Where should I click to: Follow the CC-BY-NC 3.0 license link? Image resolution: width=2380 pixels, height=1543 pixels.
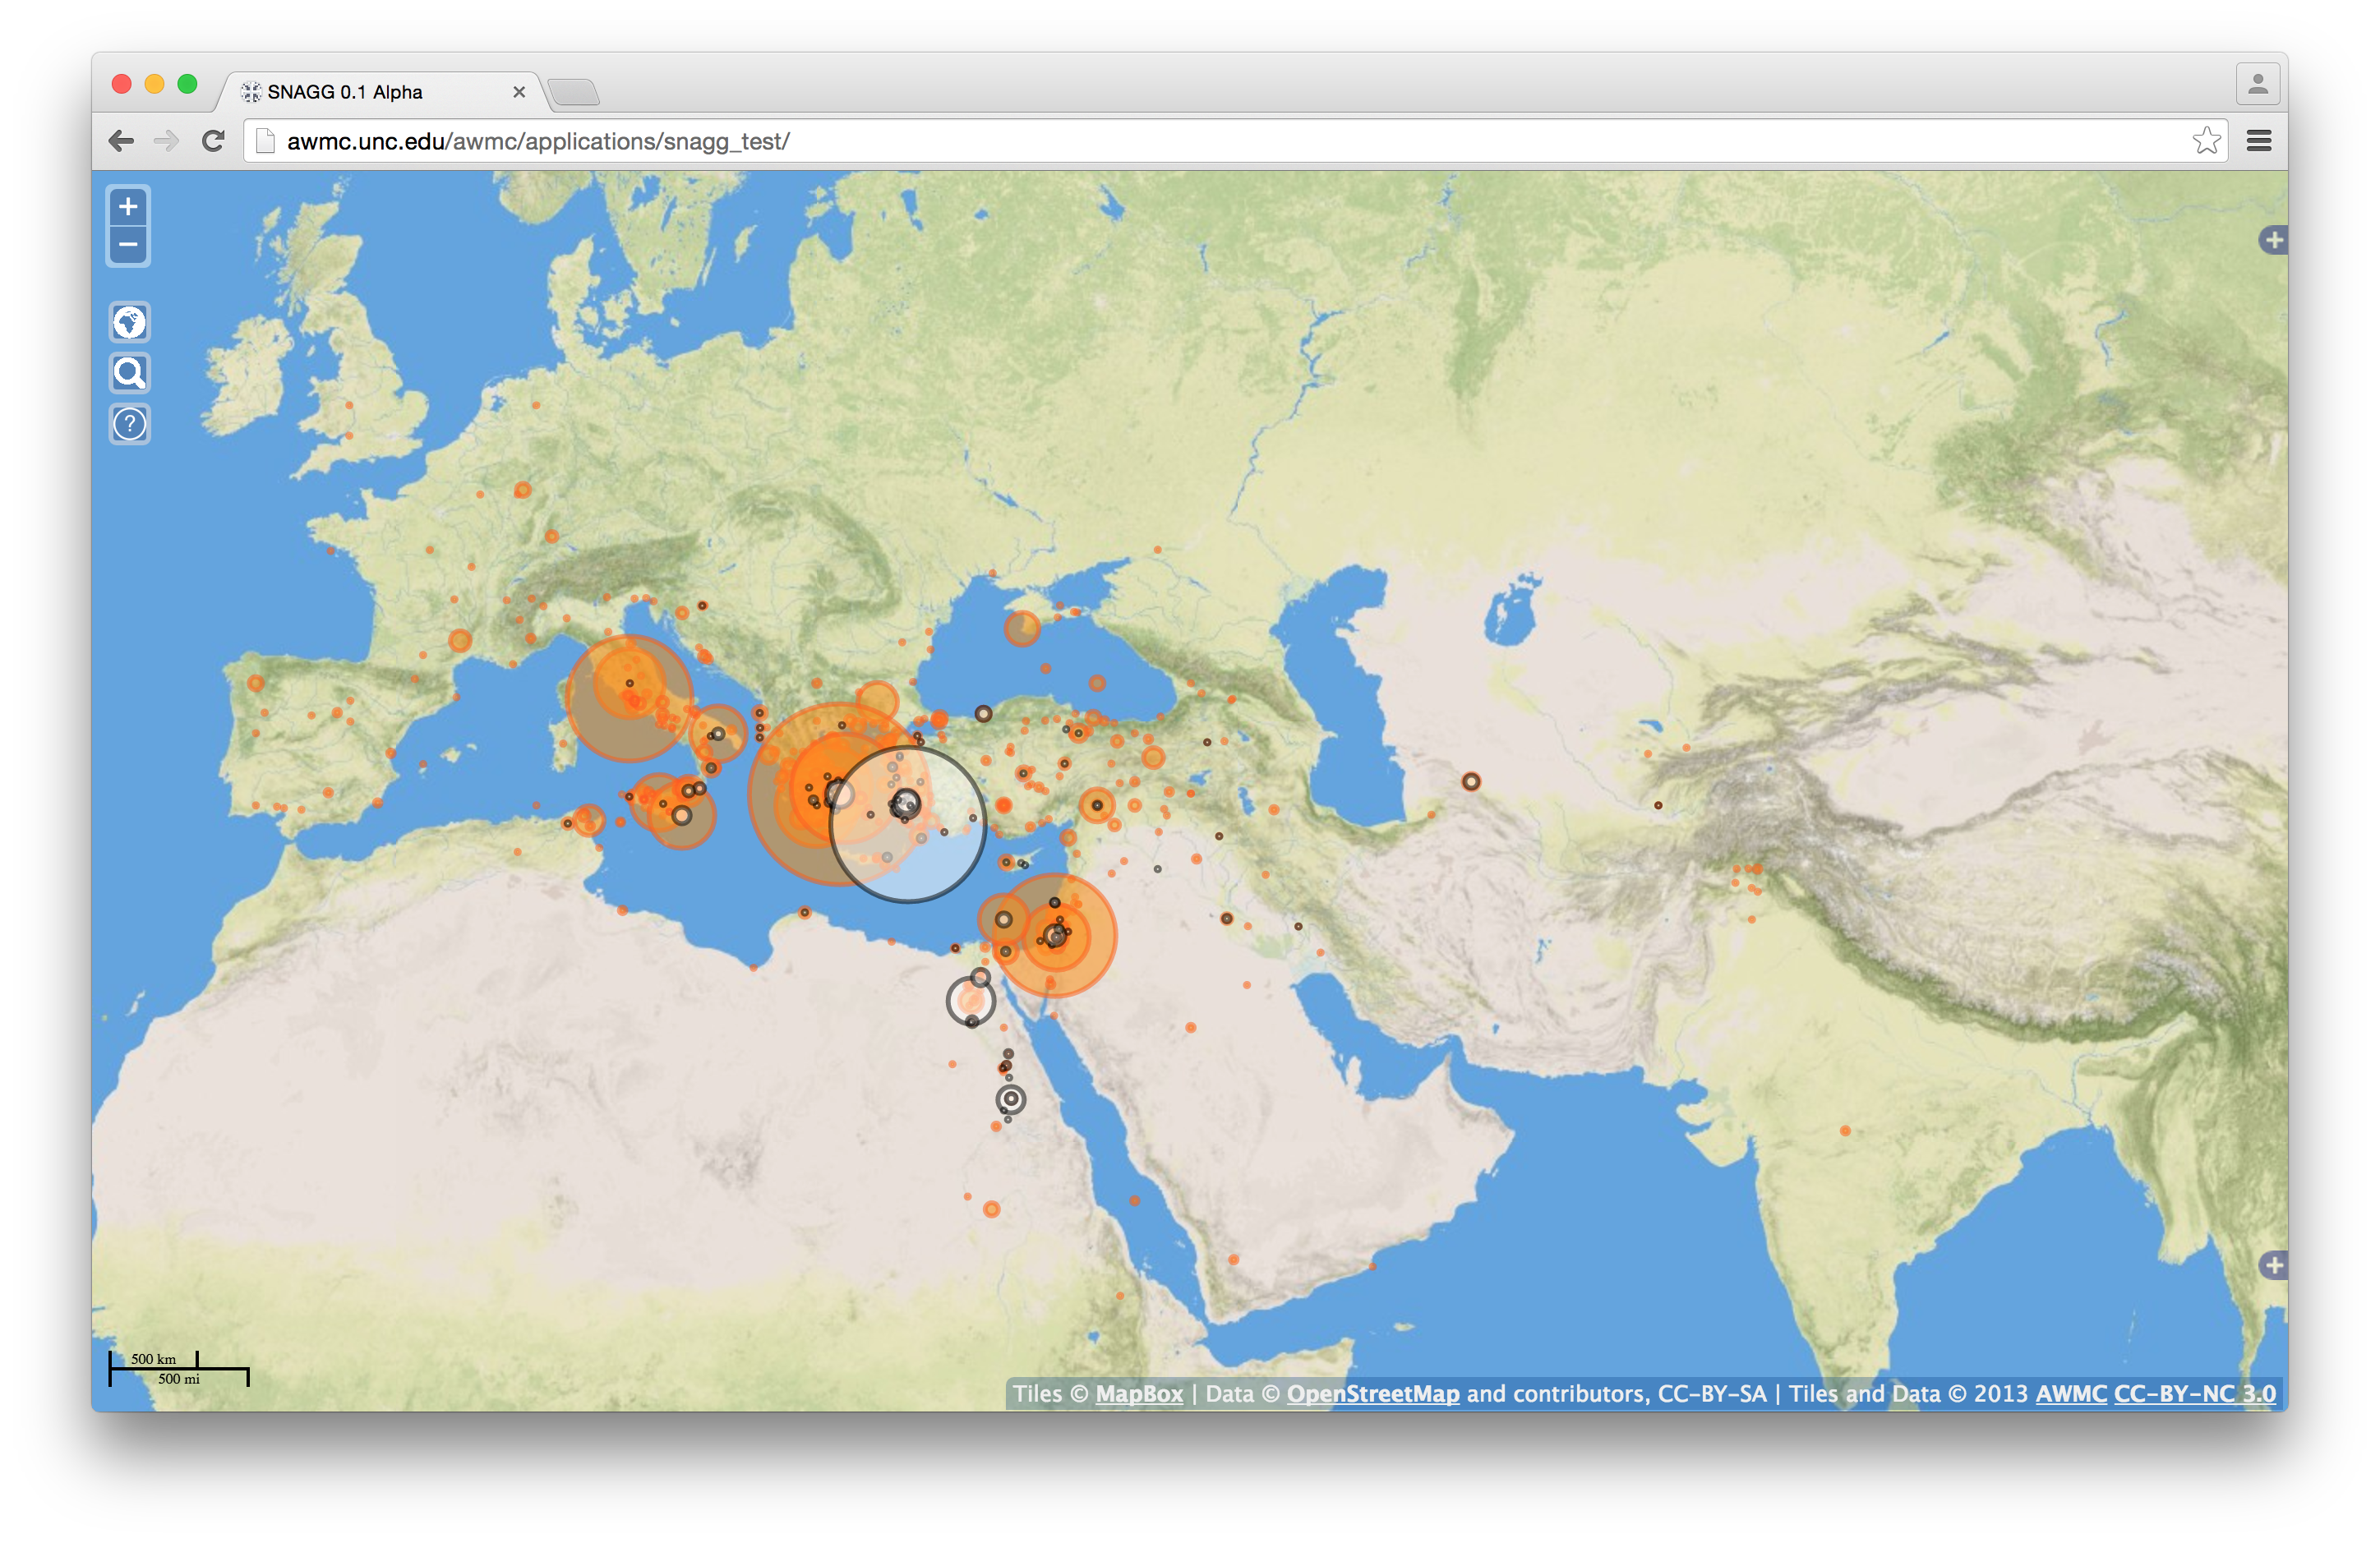tap(2194, 1393)
